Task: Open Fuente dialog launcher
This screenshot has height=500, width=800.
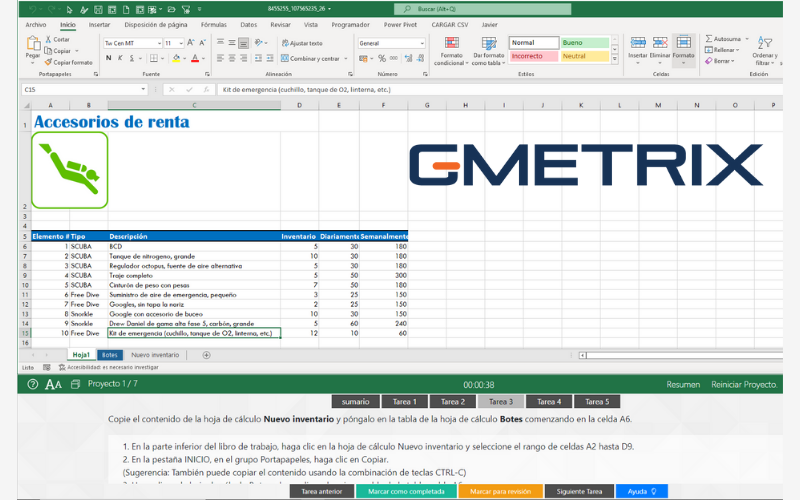Action: [207, 74]
